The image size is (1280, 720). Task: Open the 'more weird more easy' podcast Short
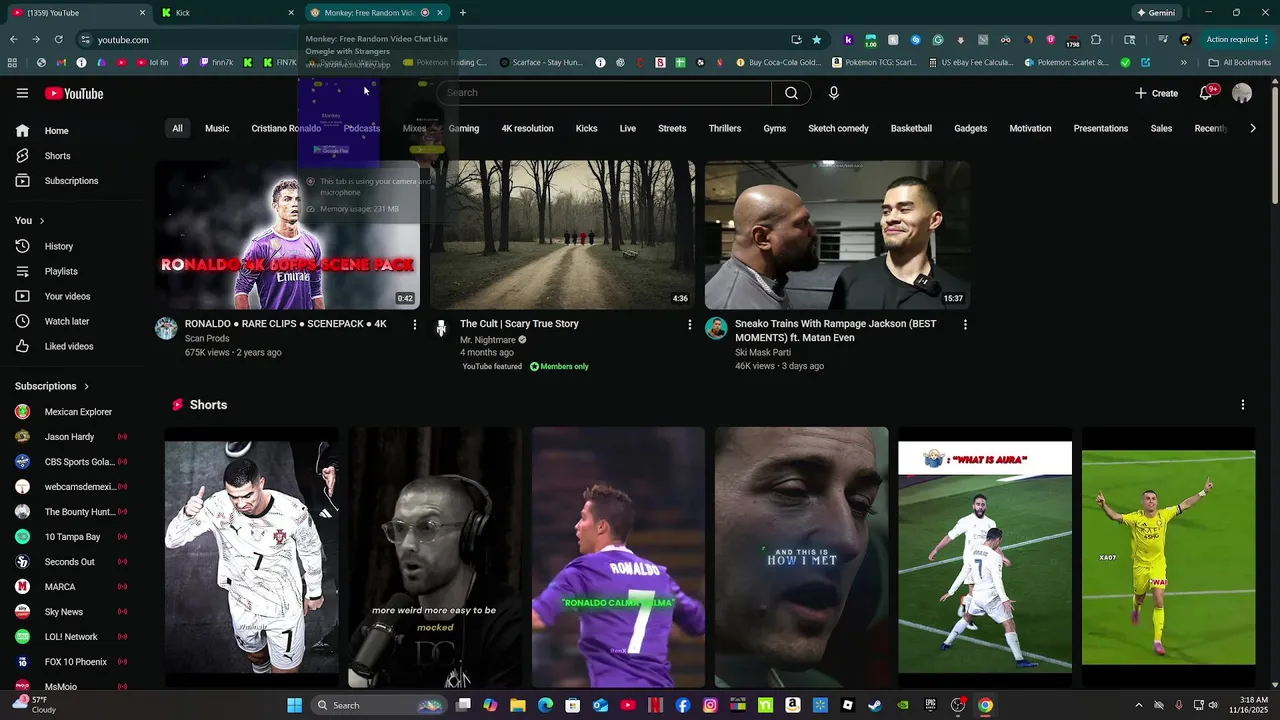click(435, 557)
